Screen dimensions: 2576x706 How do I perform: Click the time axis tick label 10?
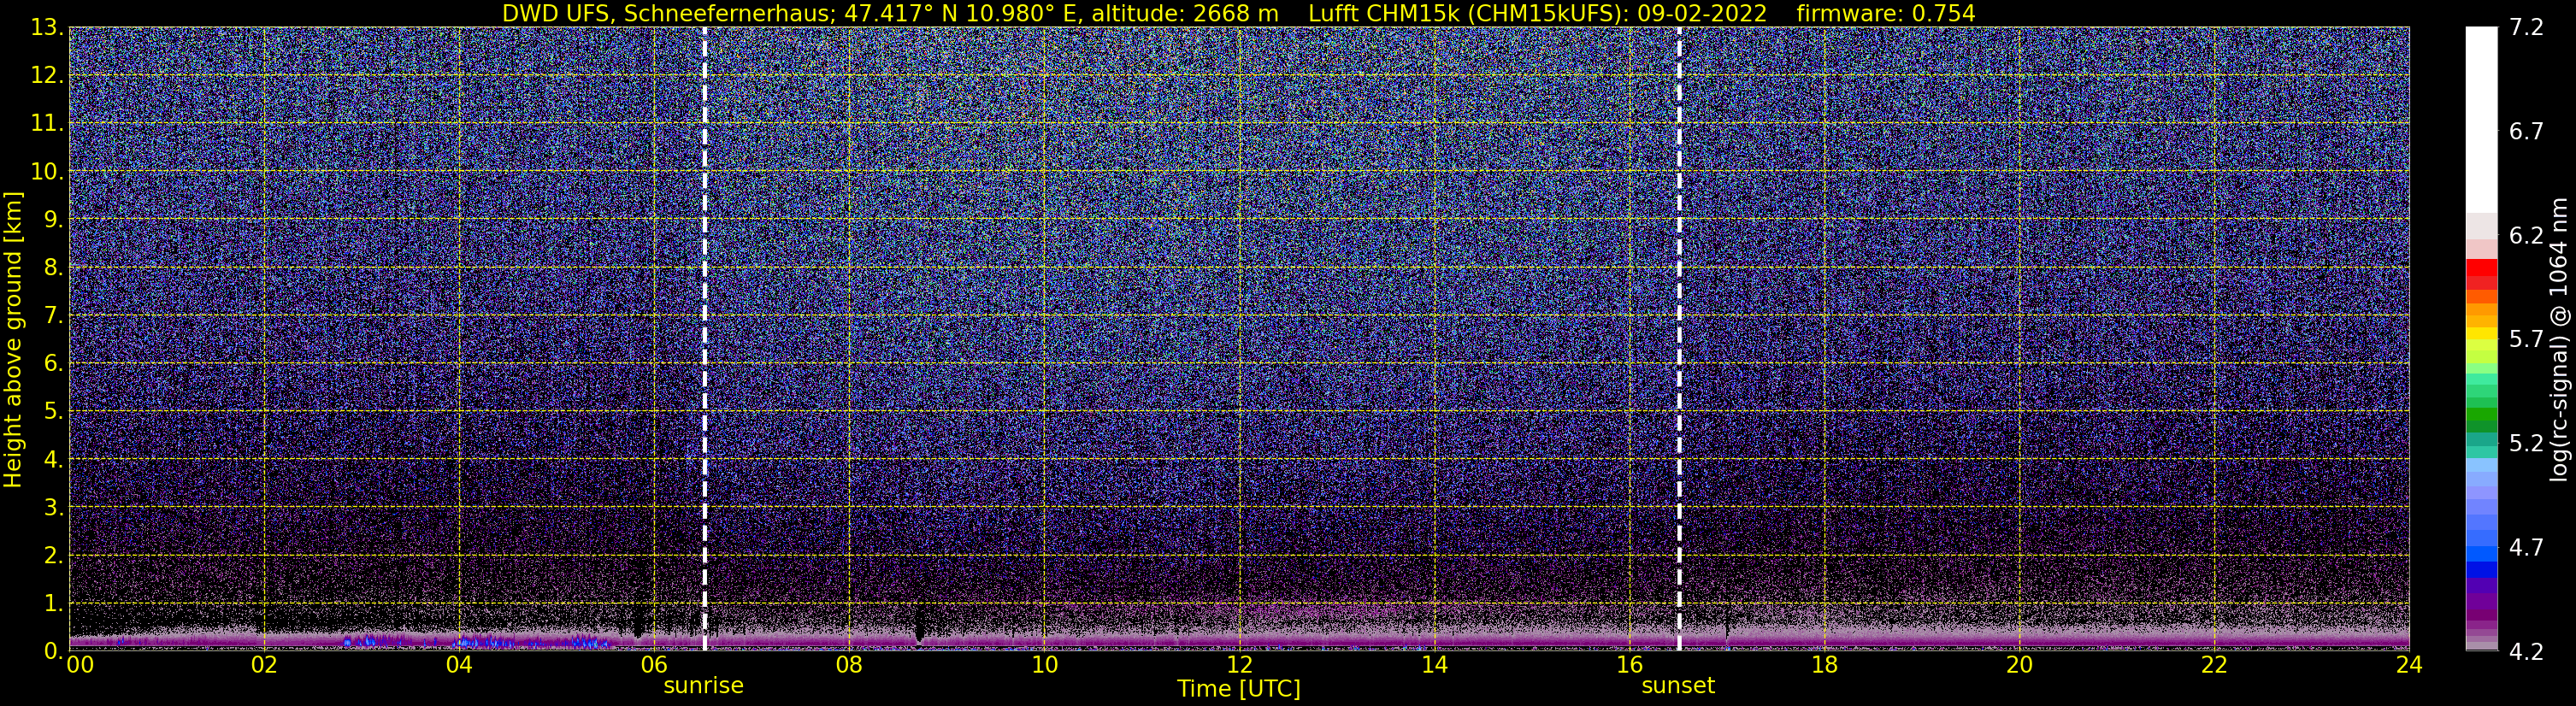[1044, 665]
